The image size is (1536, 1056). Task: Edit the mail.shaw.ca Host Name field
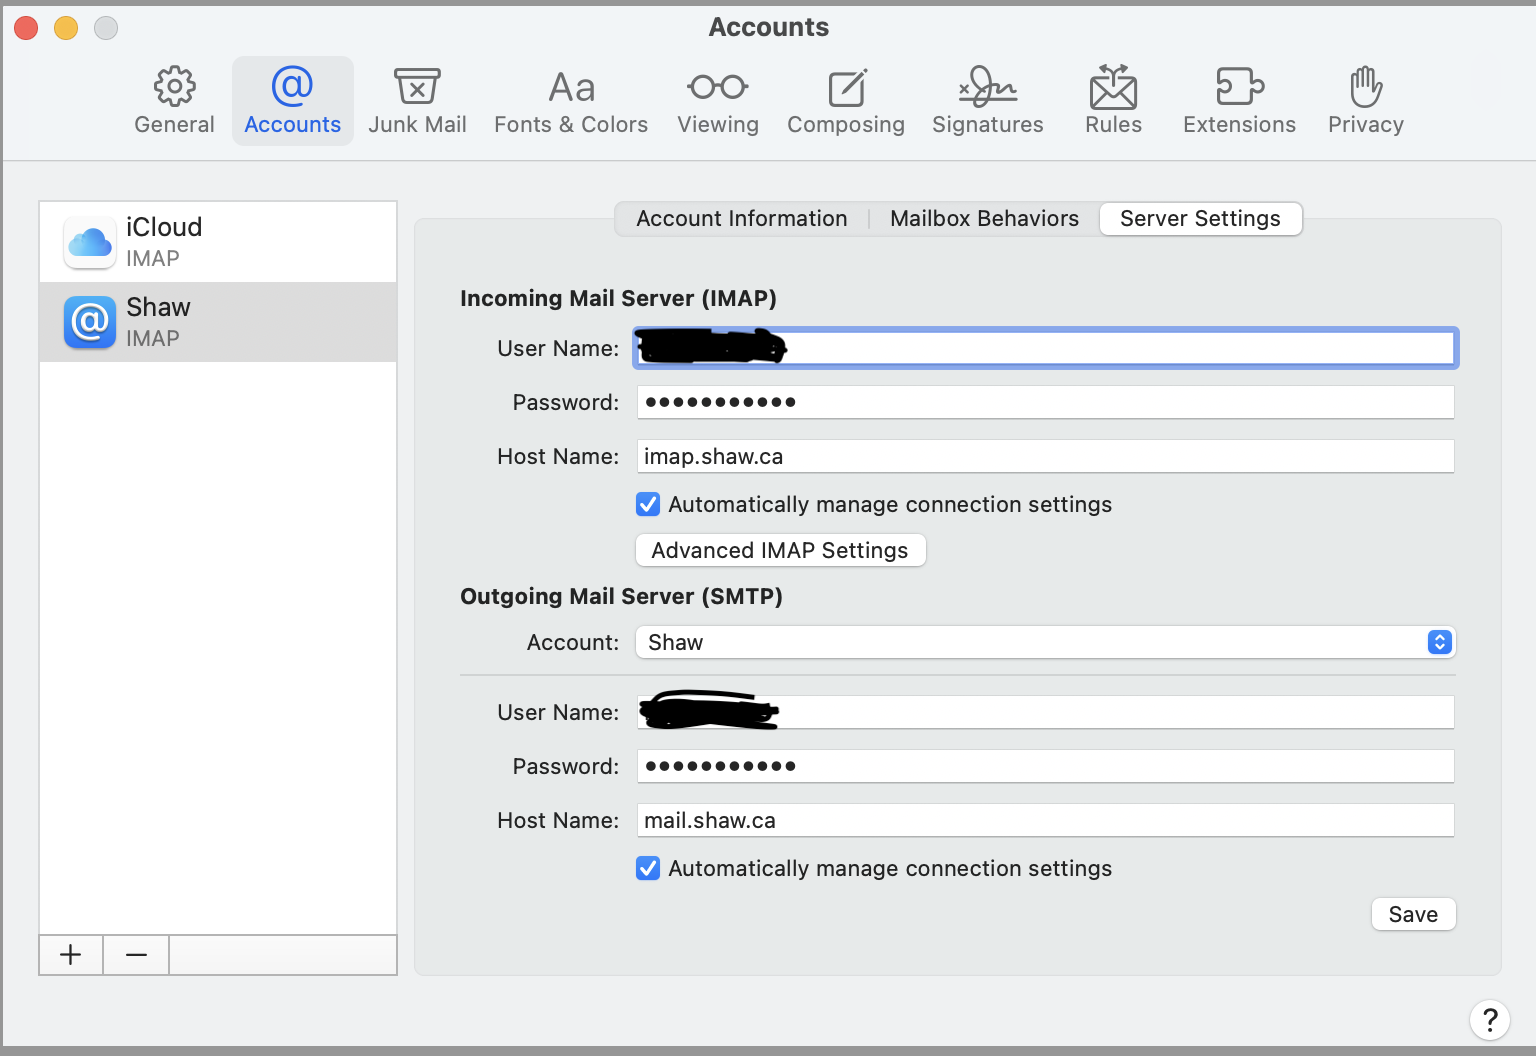click(1046, 820)
